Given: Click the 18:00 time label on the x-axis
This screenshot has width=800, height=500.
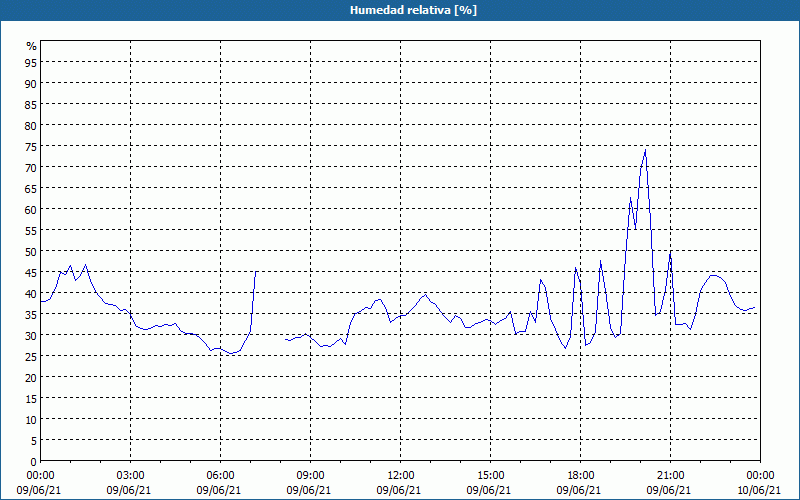Looking at the screenshot, I should click(581, 476).
